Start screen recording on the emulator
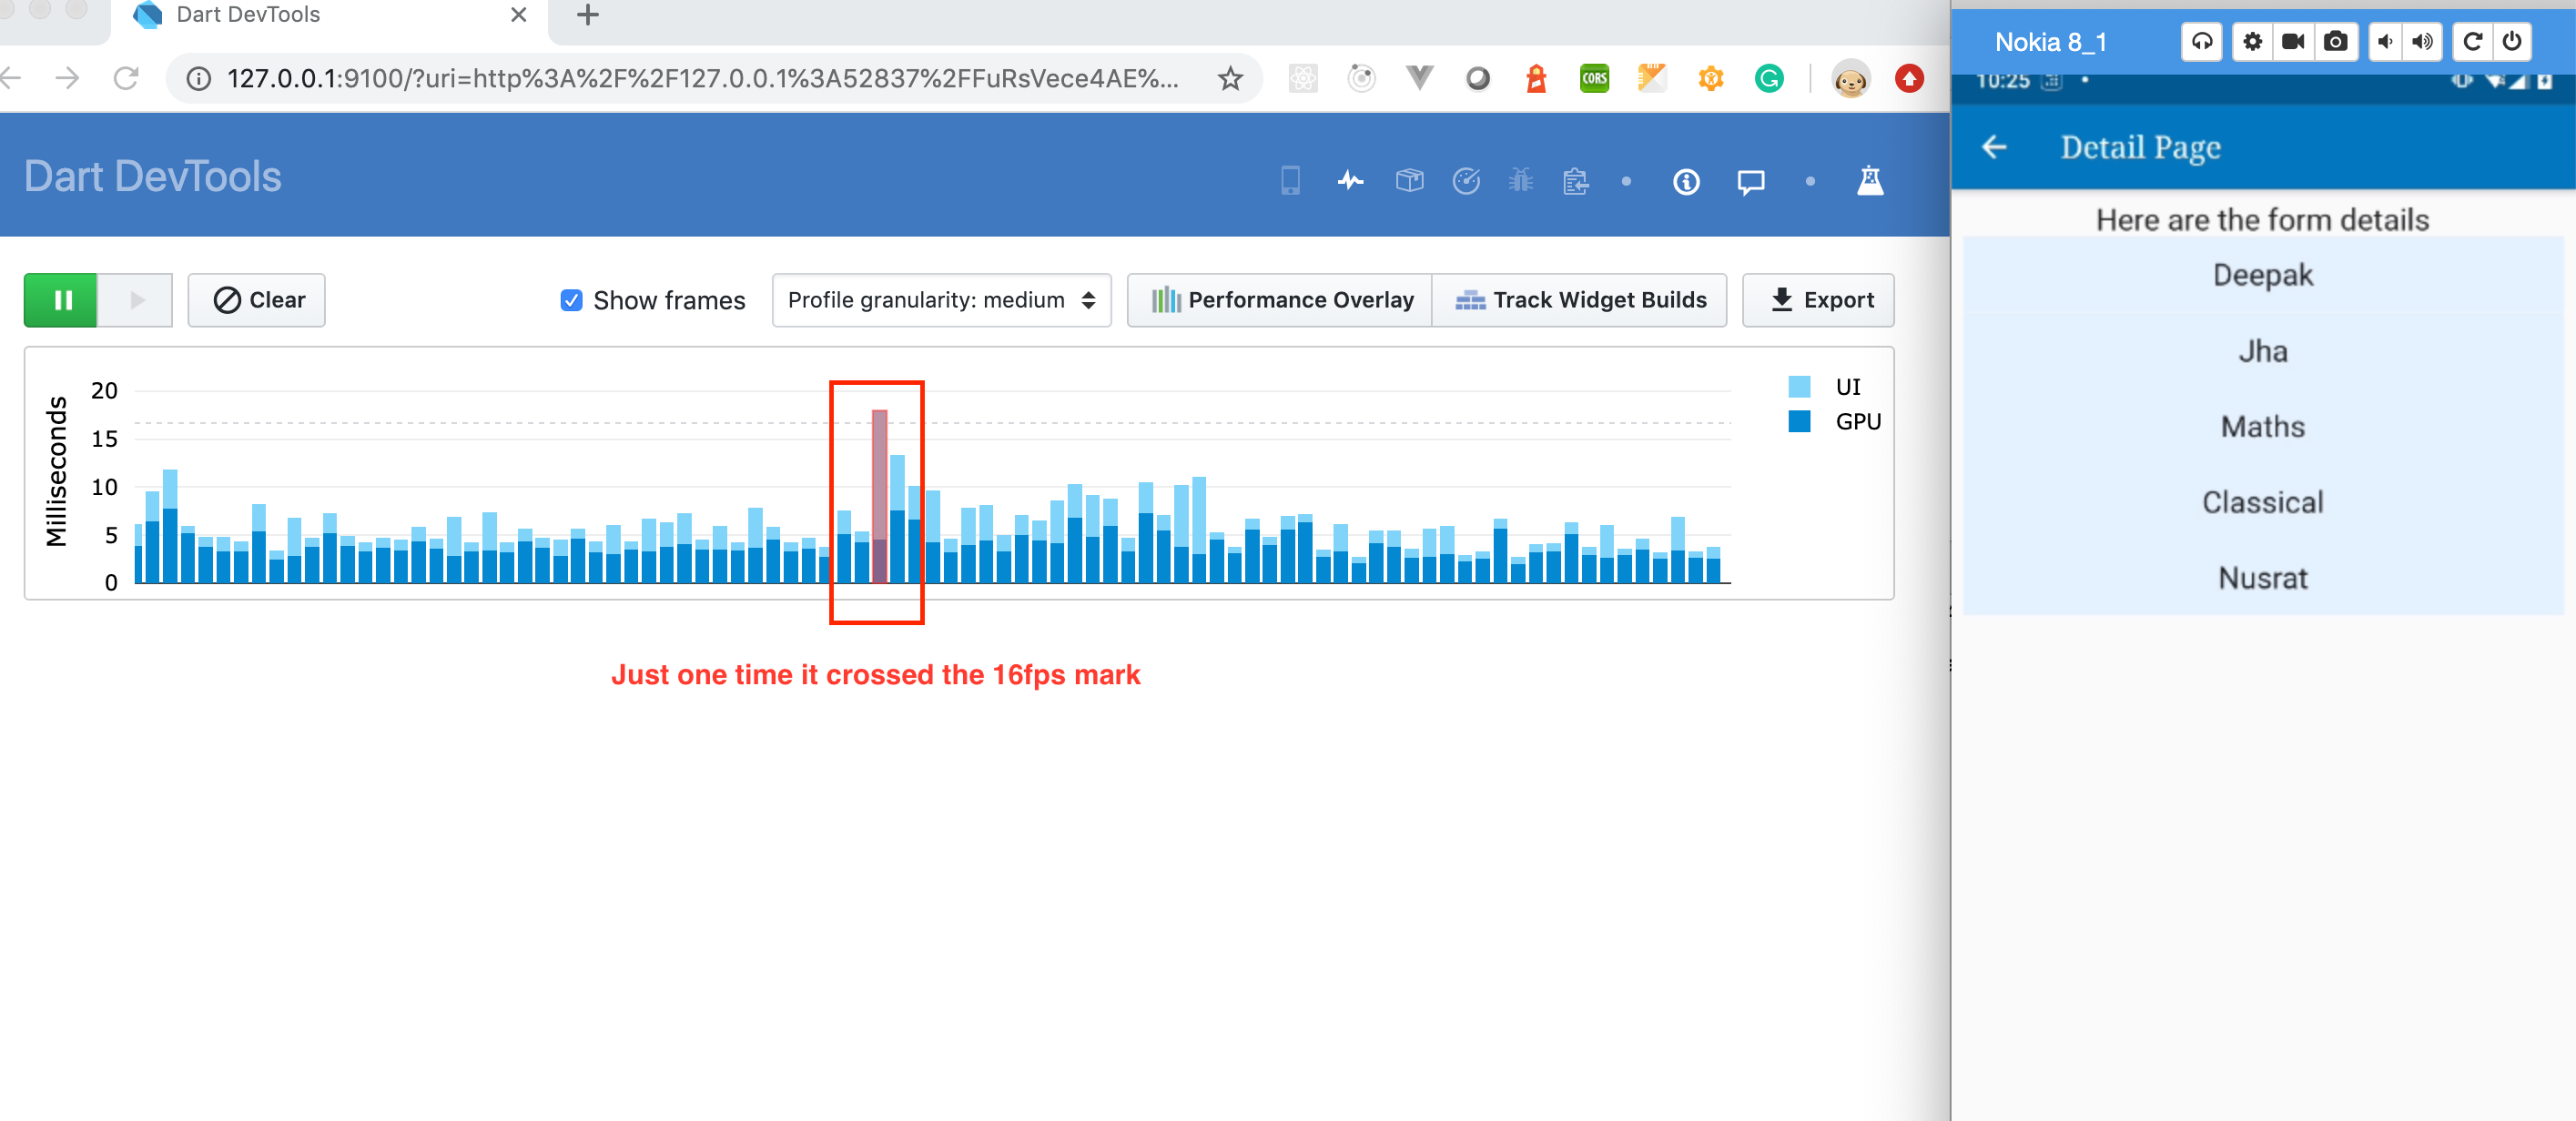The height and width of the screenshot is (1121, 2576). [x=2294, y=42]
